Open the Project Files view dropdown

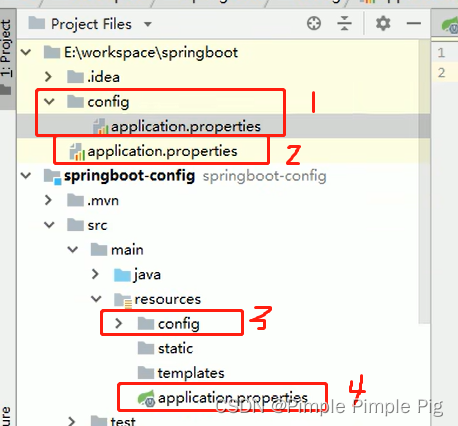coord(148,24)
